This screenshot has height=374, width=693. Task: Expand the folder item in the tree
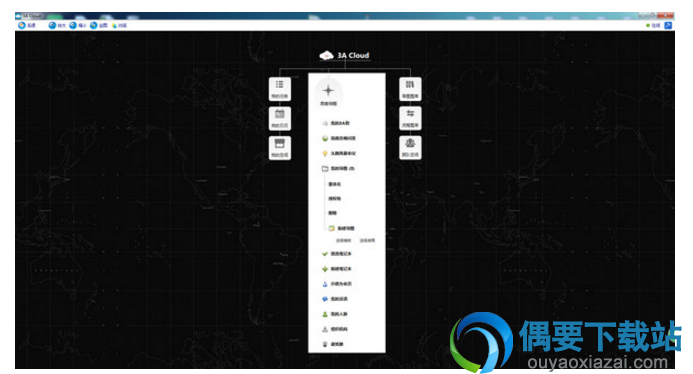(x=338, y=168)
